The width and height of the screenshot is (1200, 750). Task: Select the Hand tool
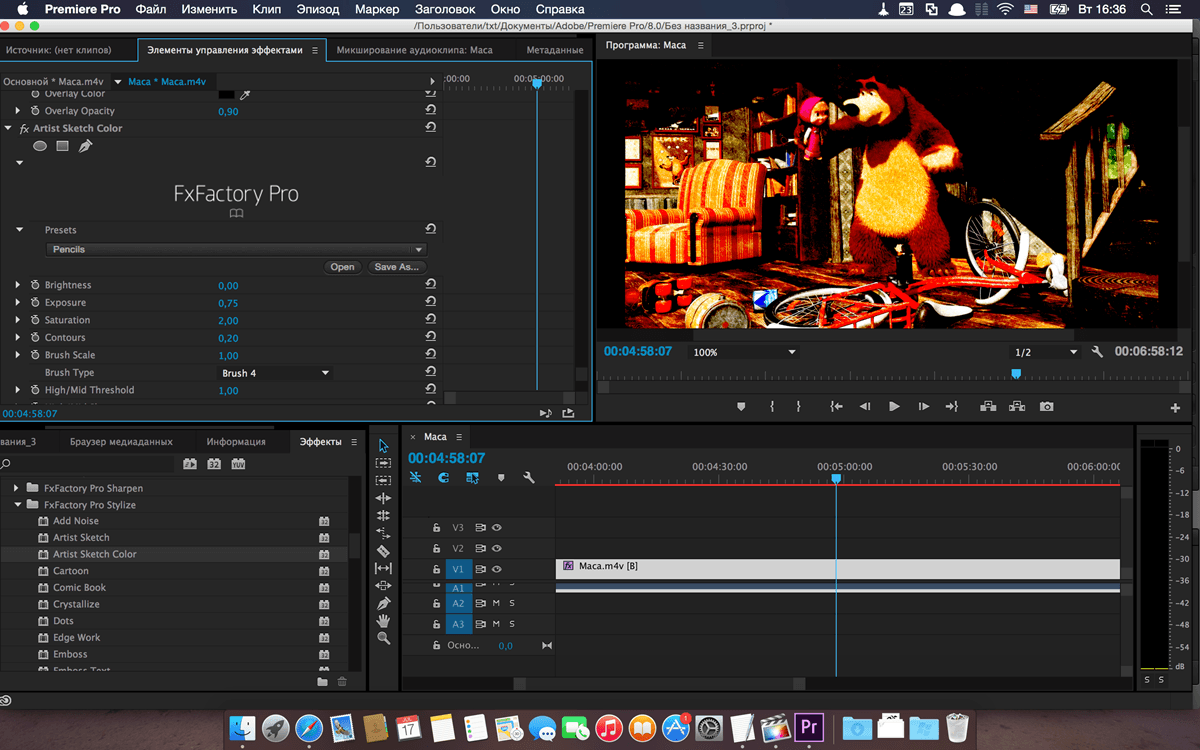[384, 621]
